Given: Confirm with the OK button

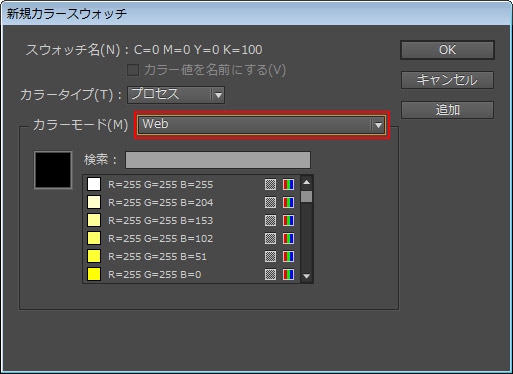Looking at the screenshot, I should click(x=447, y=50).
